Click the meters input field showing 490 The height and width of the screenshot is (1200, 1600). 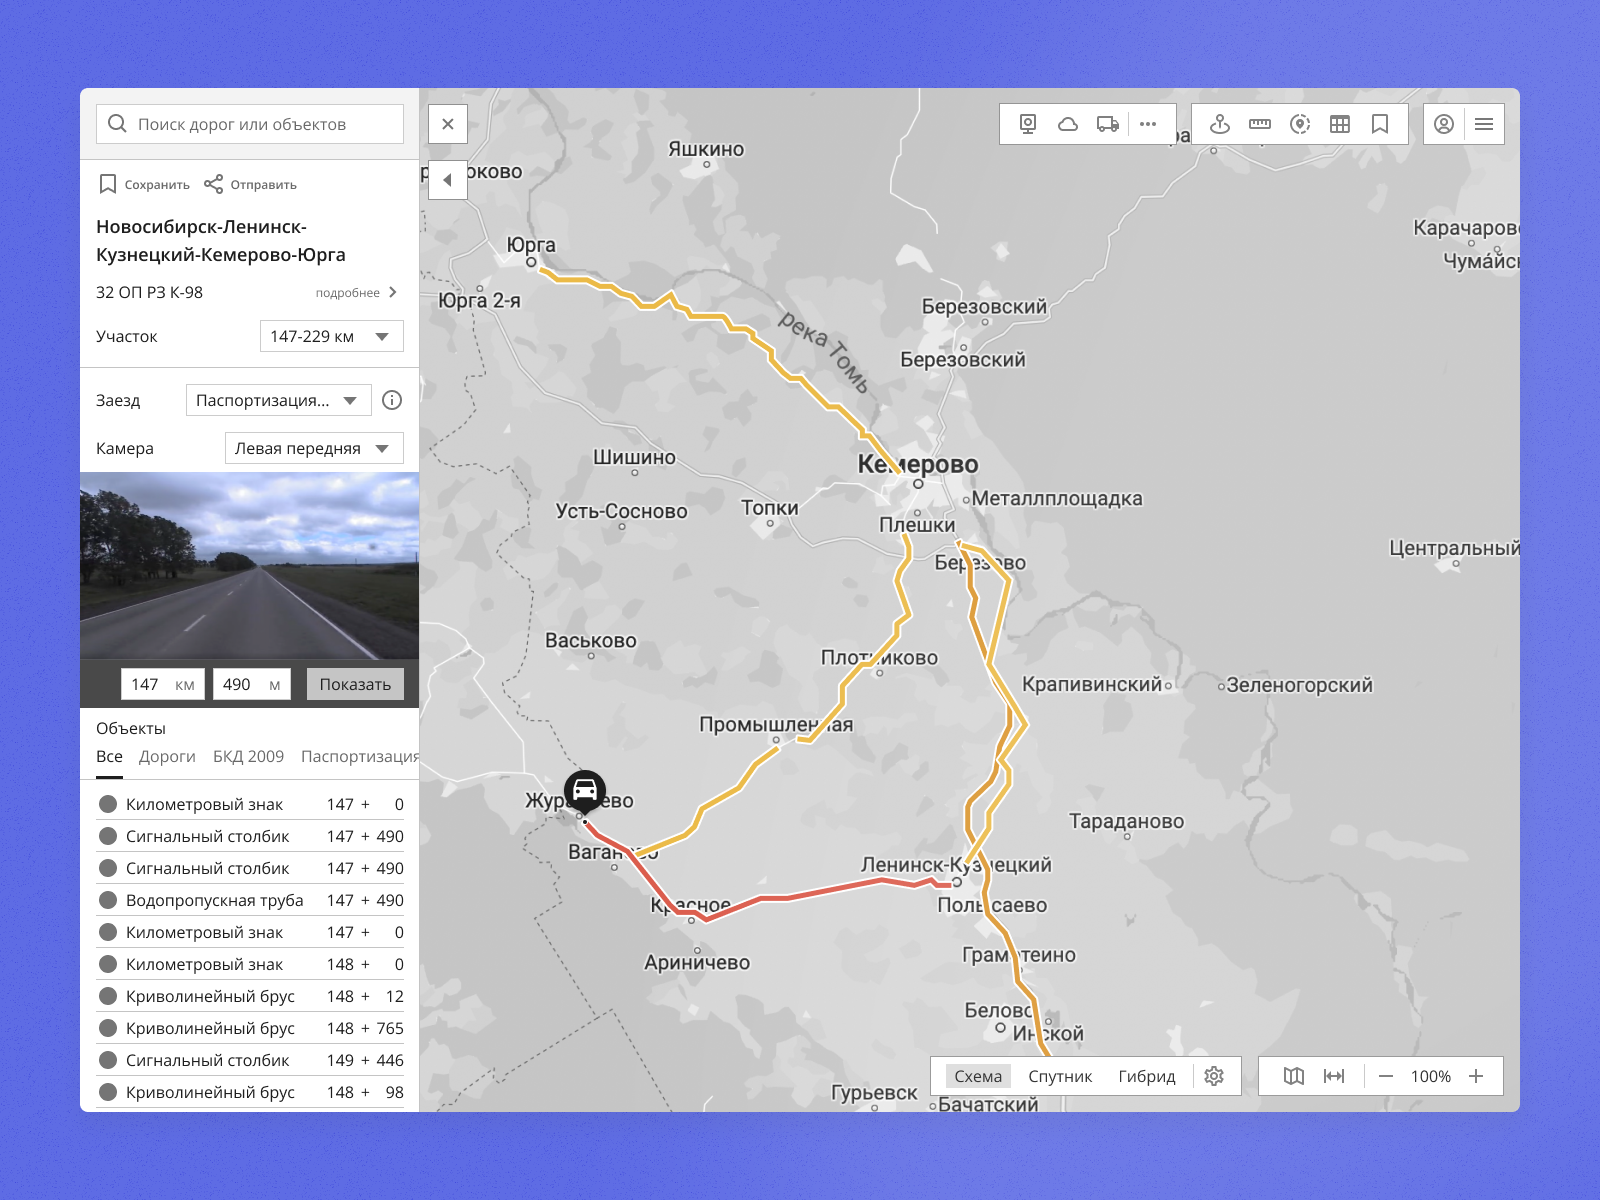point(252,684)
